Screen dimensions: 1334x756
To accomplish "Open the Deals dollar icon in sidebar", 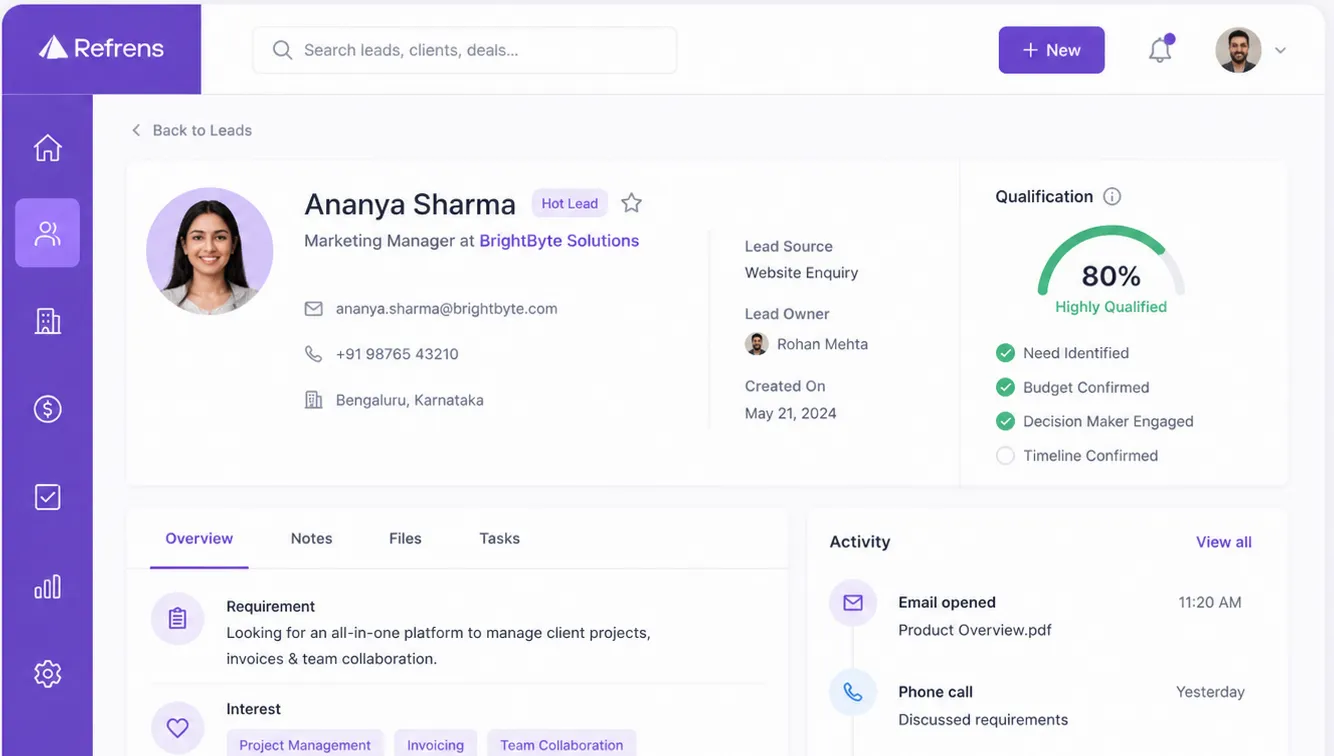I will pyautogui.click(x=47, y=409).
